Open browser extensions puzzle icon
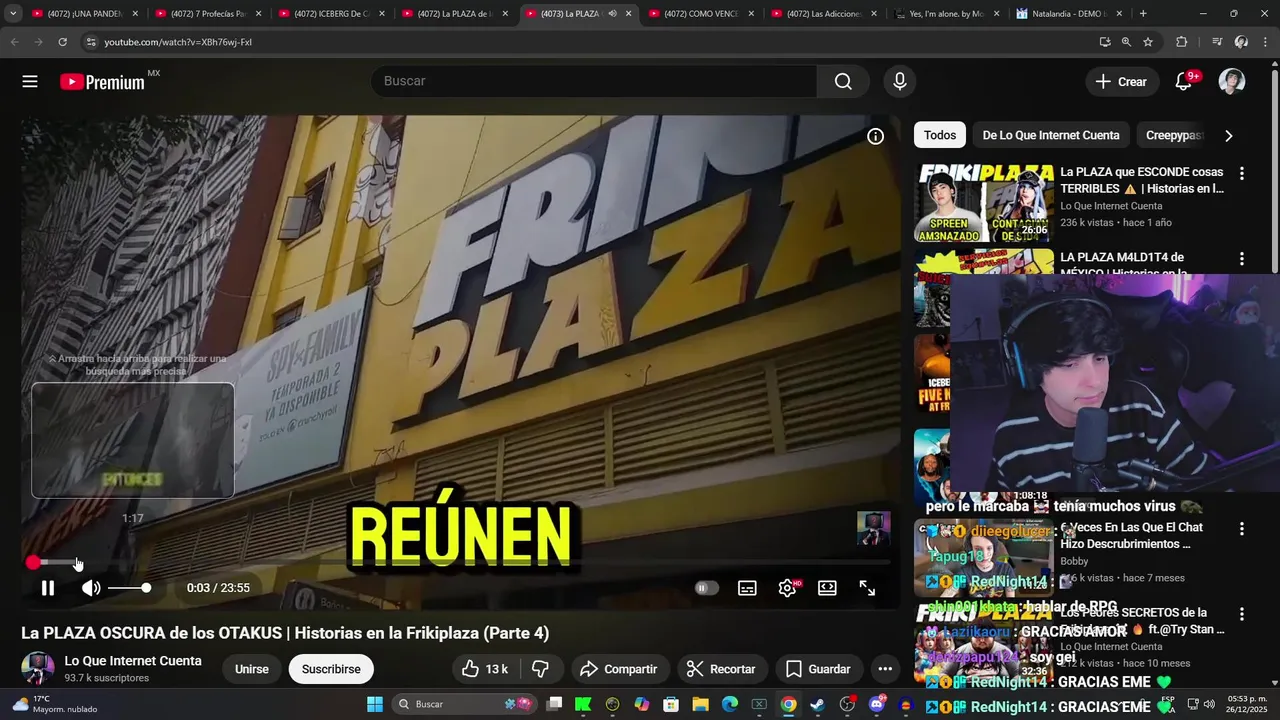Image resolution: width=1280 pixels, height=720 pixels. [x=1182, y=42]
